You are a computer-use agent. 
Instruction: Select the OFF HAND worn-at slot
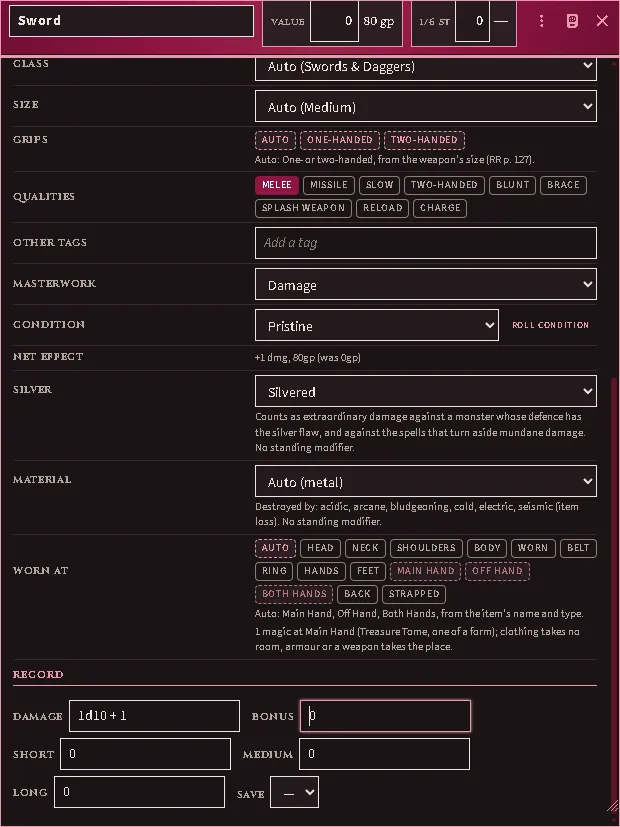pos(497,571)
